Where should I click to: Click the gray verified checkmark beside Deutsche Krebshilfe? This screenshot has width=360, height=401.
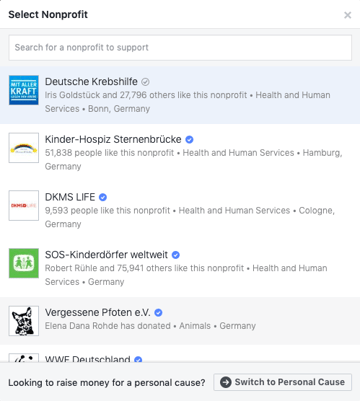pos(145,82)
